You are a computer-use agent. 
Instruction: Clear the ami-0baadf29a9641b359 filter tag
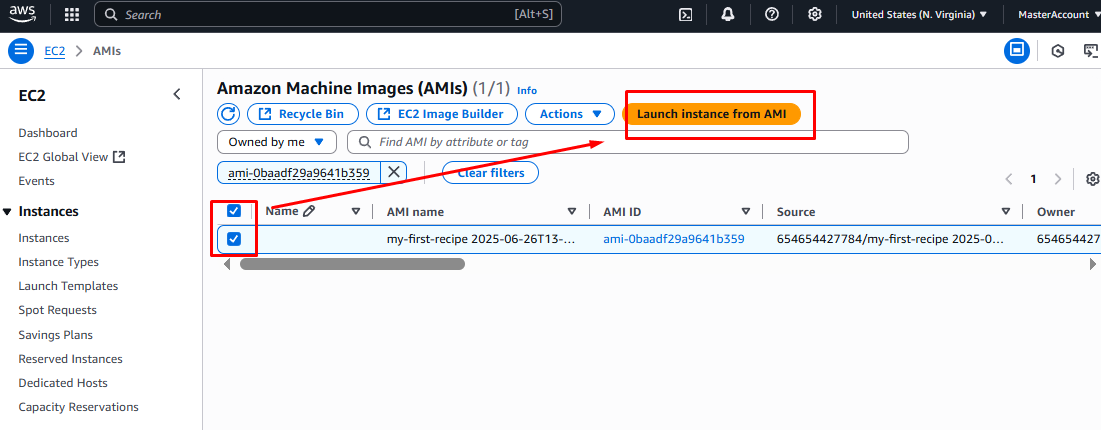[x=394, y=172]
